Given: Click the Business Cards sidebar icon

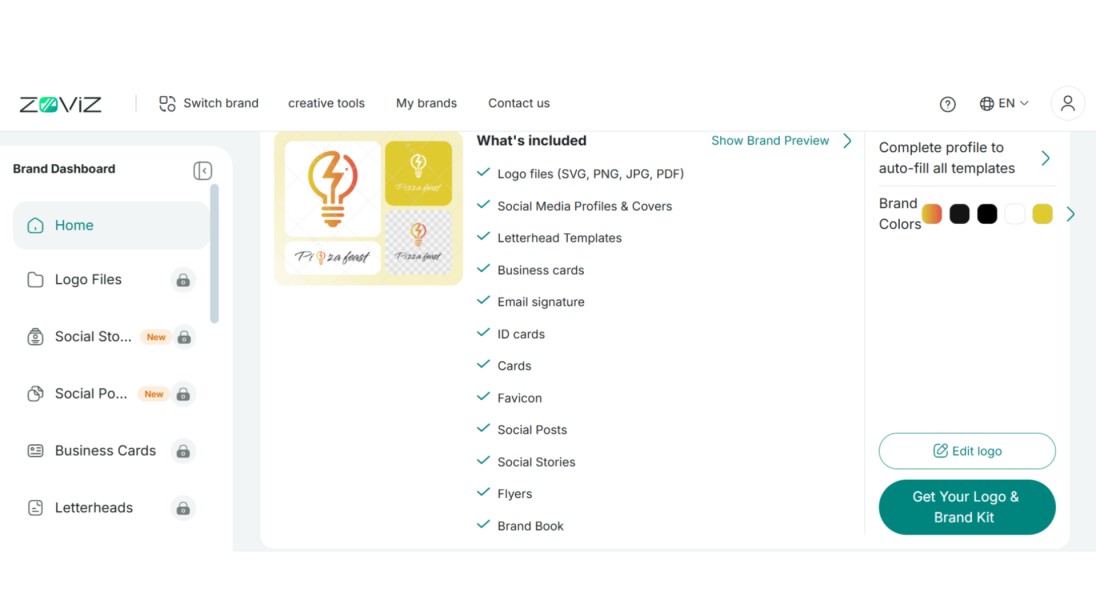Looking at the screenshot, I should [35, 451].
